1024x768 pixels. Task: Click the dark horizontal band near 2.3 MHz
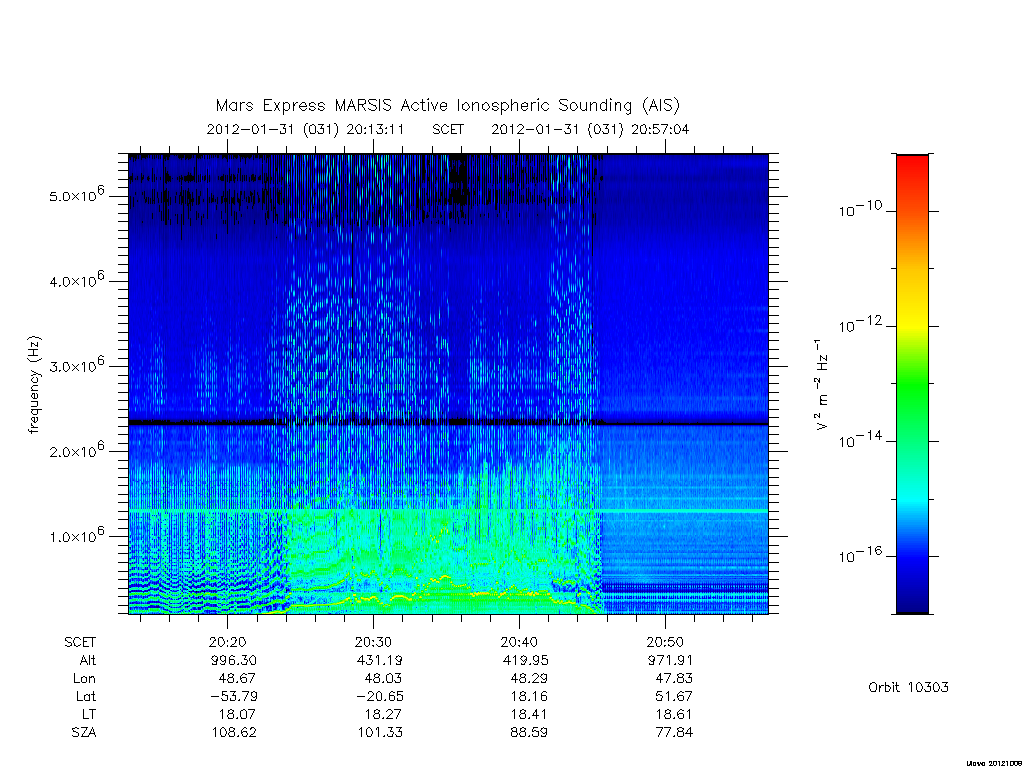[448, 423]
